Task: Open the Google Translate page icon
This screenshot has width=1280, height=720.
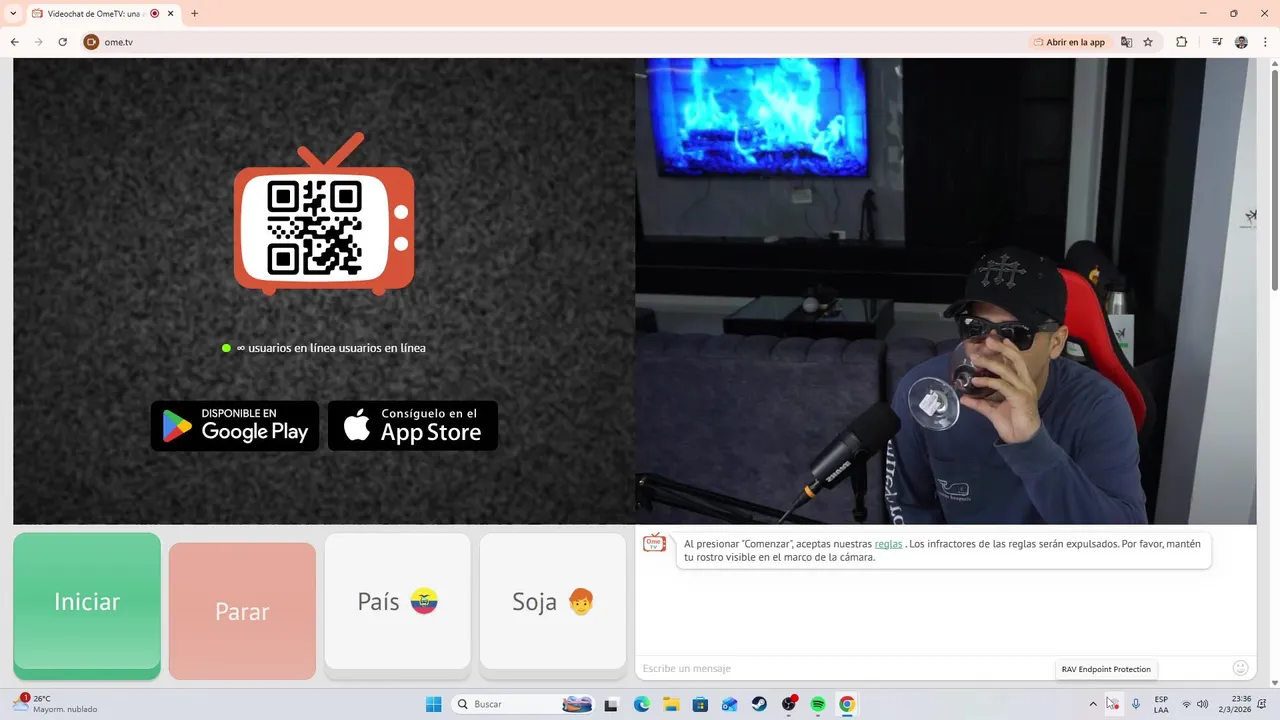Action: 1127,42
